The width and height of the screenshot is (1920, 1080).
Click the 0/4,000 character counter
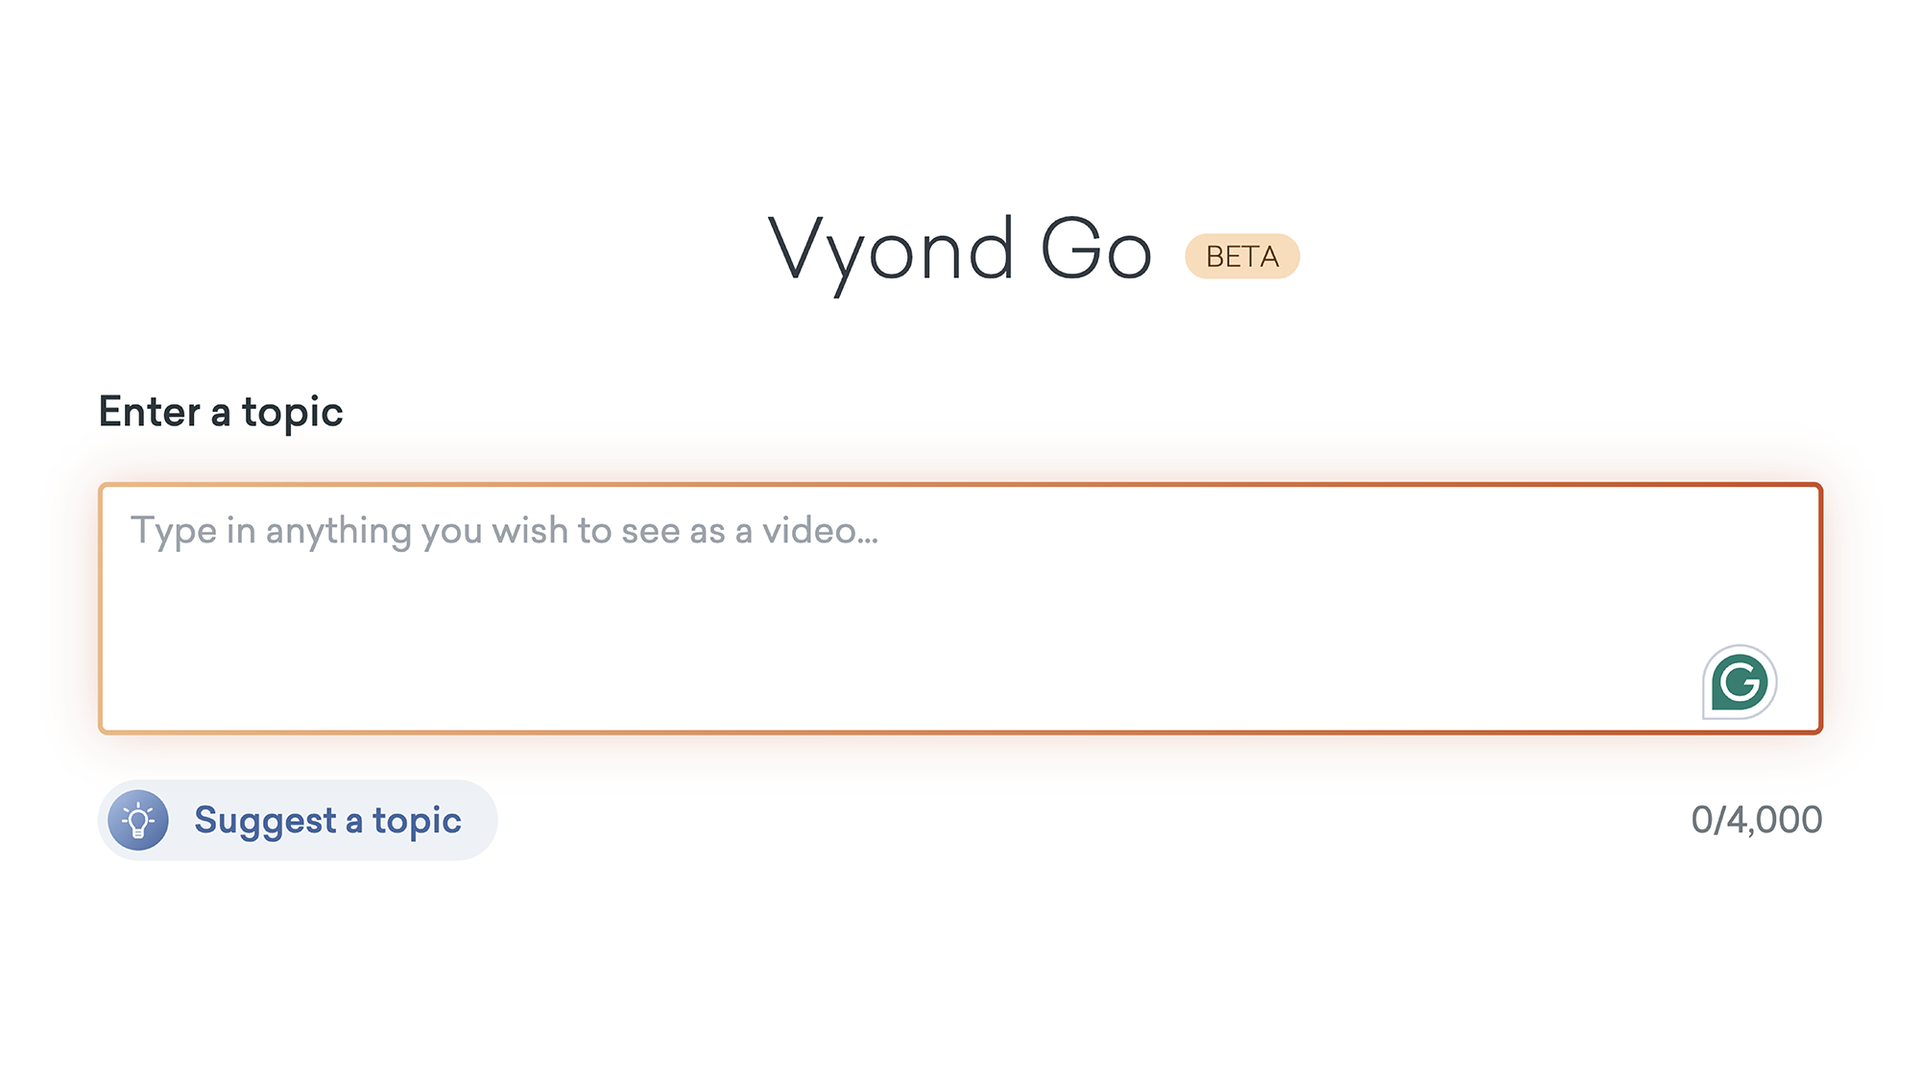pos(1756,820)
